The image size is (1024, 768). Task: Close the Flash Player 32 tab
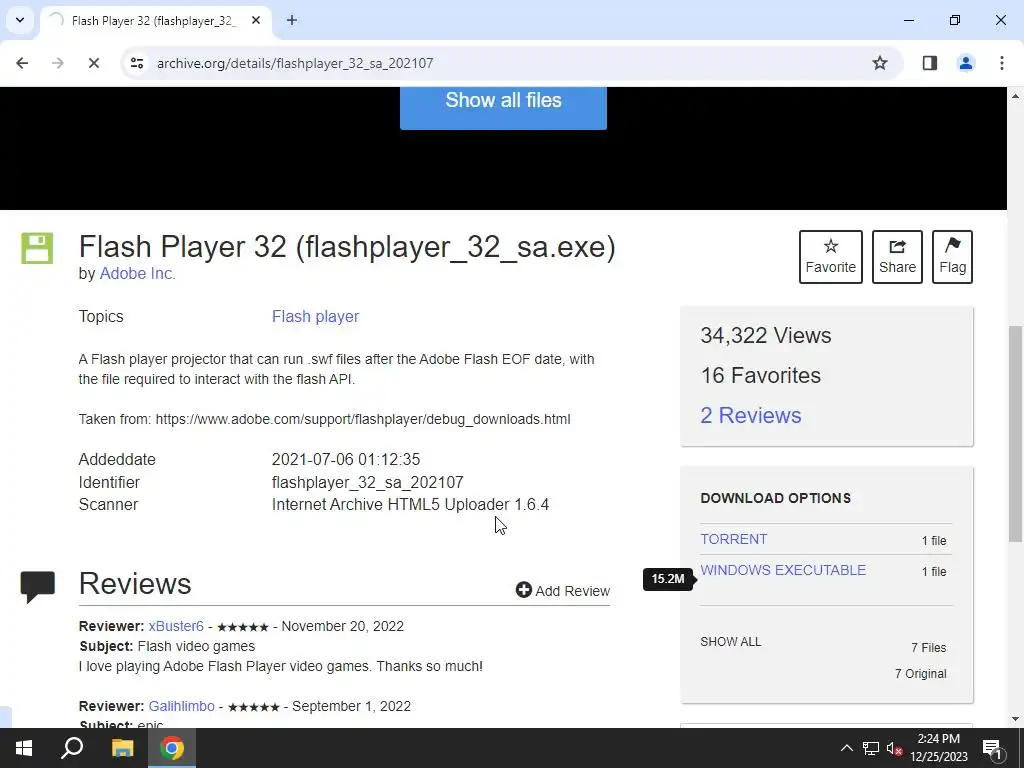pyautogui.click(x=256, y=20)
